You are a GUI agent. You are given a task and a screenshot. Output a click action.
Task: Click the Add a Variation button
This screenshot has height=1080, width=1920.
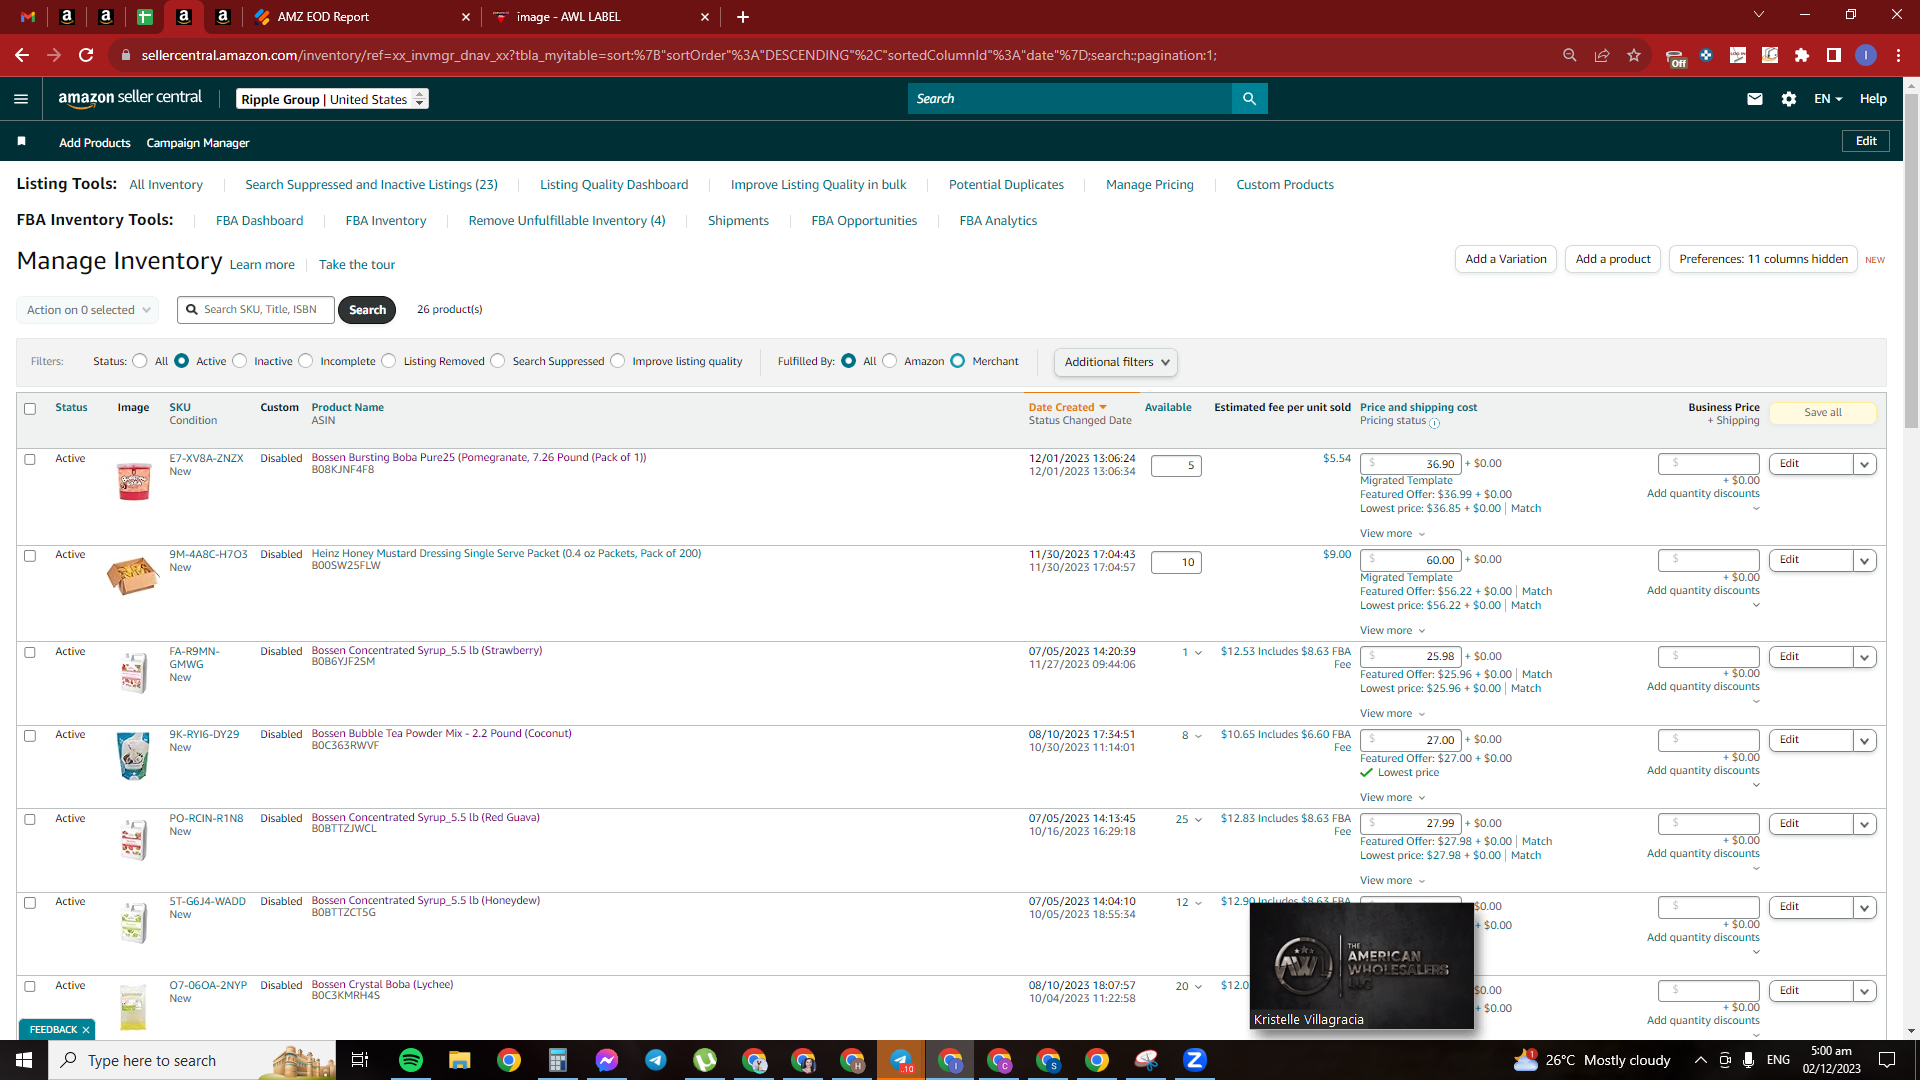tap(1506, 259)
